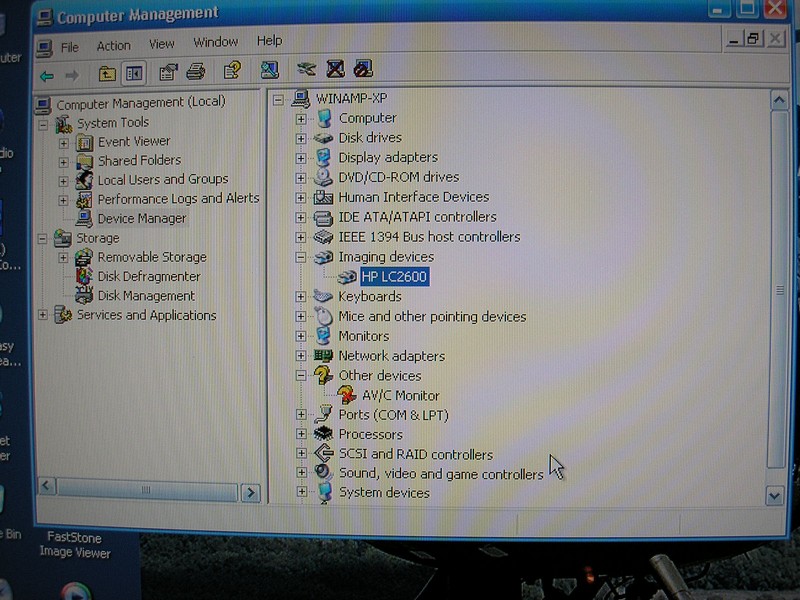
Task: Collapse the Storage node
Action: pyautogui.click(x=43, y=238)
